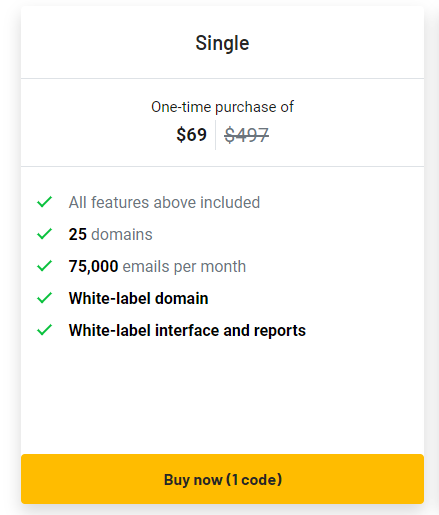Click the bold 25 number in domains line
439x515 pixels.
pos(78,234)
